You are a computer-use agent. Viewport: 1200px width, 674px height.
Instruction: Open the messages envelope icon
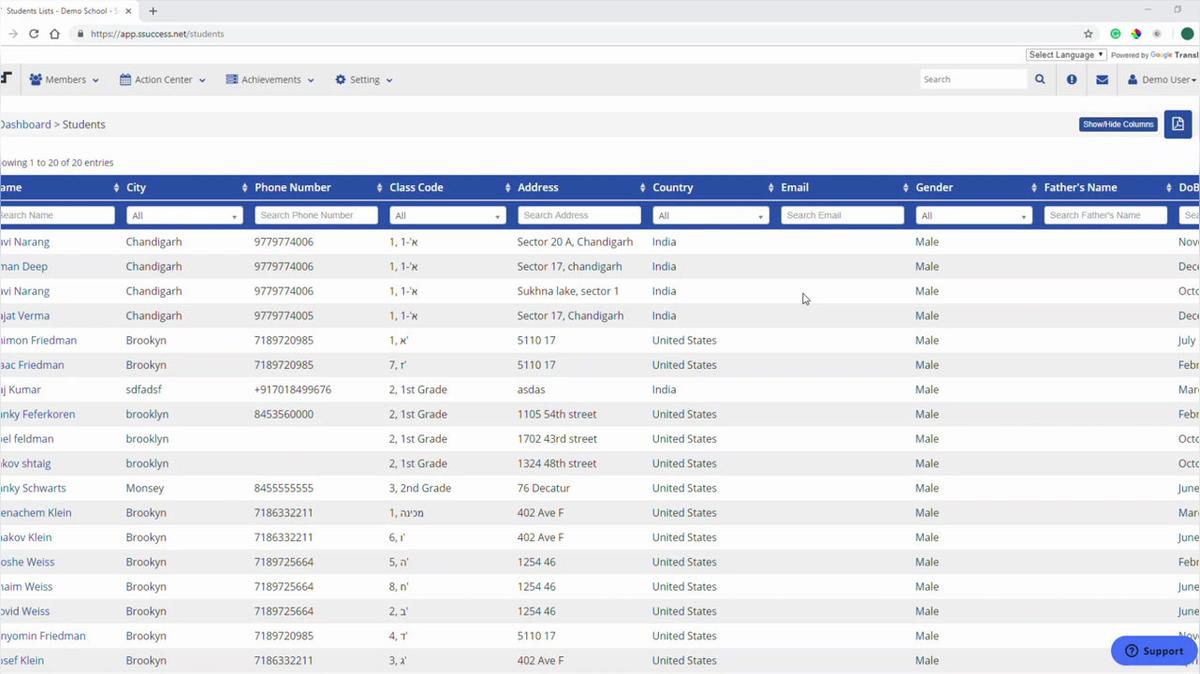(1102, 79)
